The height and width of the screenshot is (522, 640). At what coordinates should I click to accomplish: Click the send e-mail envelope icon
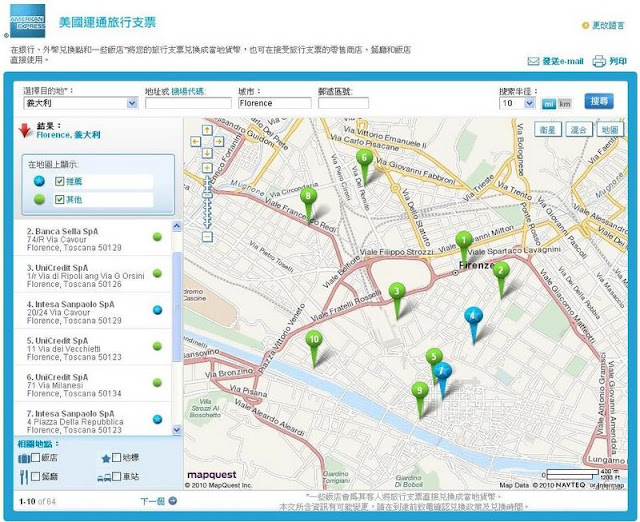pos(533,62)
